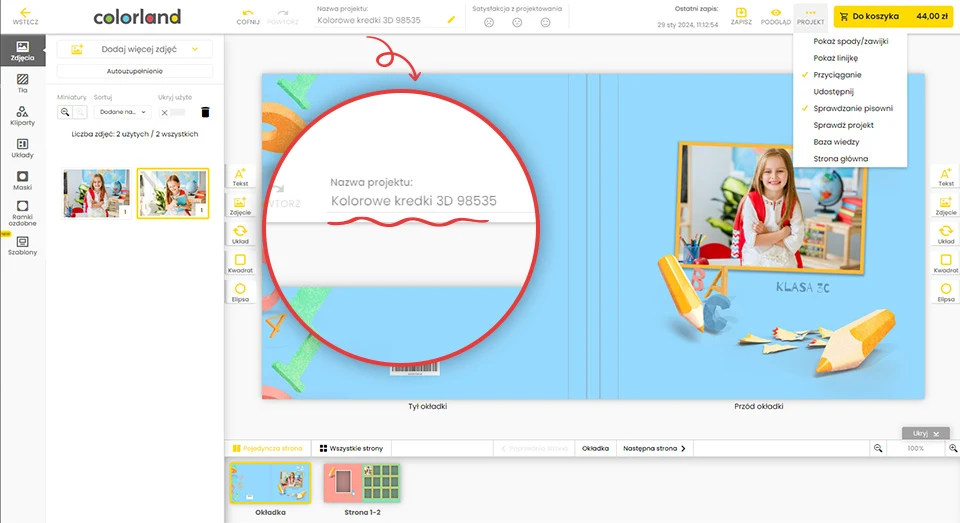Toggle Pokaż linijkę option
The height and width of the screenshot is (523, 960).
point(835,58)
